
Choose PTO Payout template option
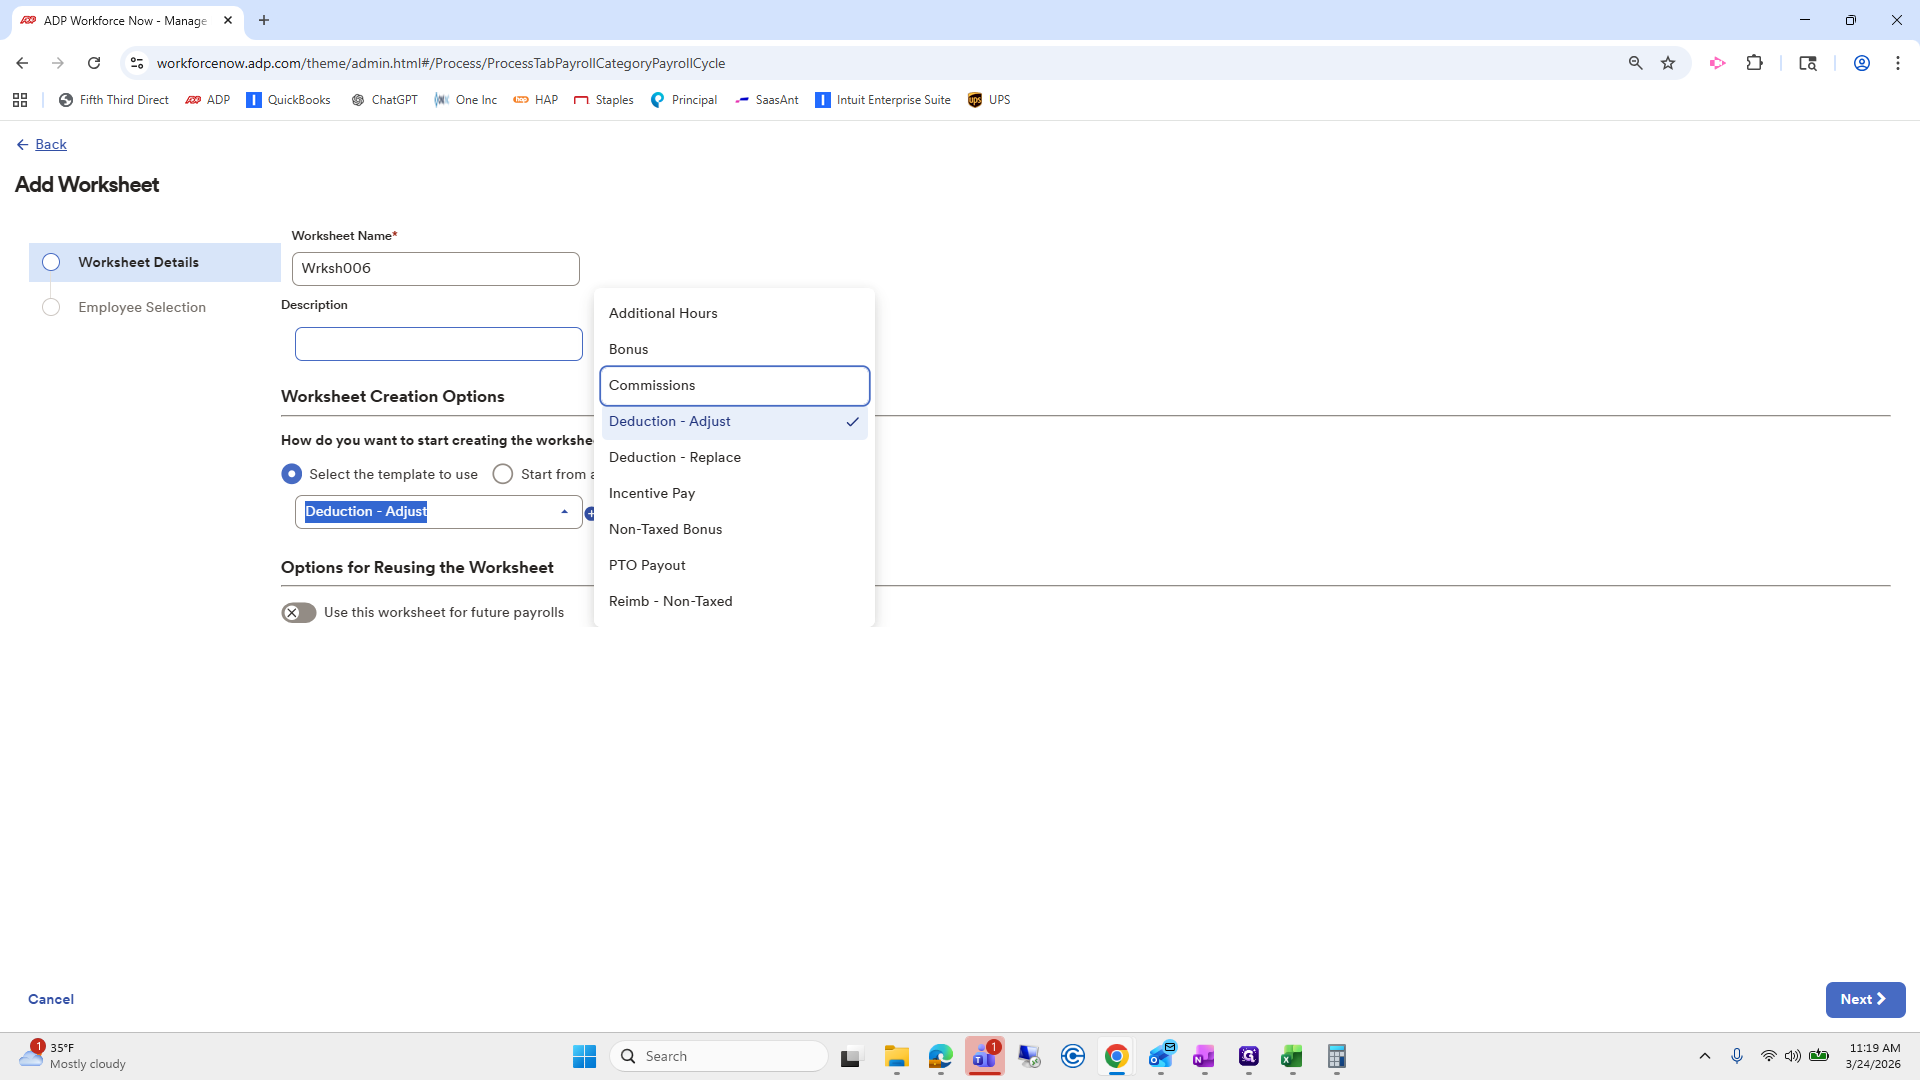click(647, 566)
